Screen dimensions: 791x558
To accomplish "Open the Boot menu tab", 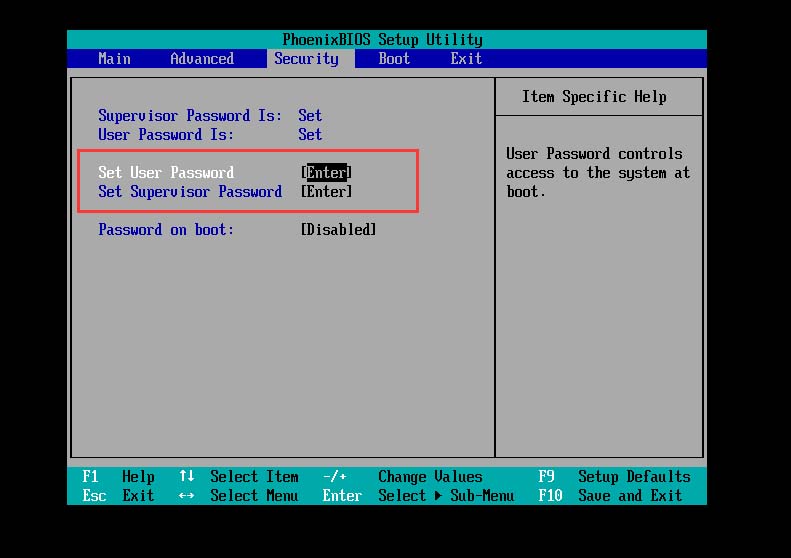I will coord(394,59).
